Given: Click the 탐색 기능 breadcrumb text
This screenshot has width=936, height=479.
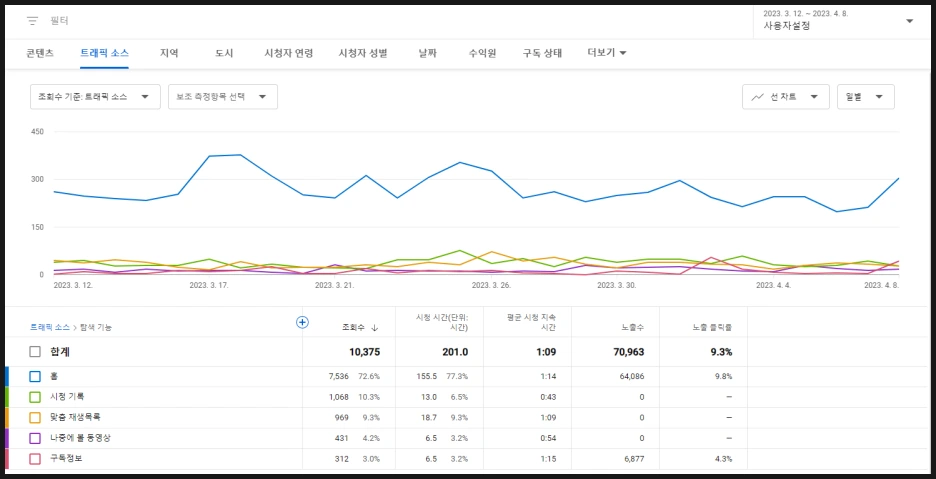Looking at the screenshot, I should click(96, 327).
